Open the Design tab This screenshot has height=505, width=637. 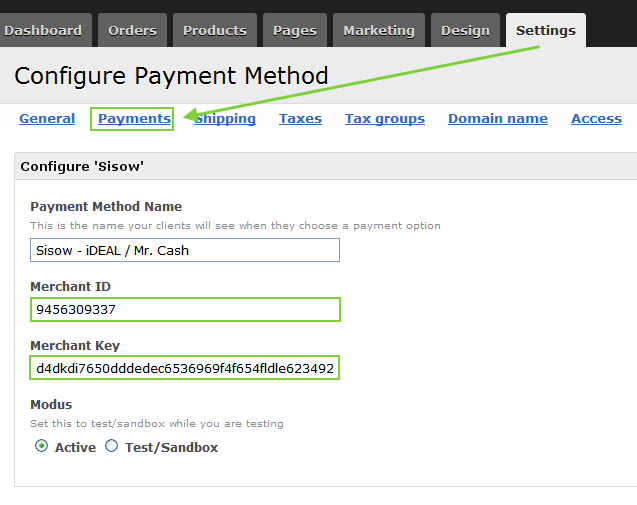click(x=466, y=30)
